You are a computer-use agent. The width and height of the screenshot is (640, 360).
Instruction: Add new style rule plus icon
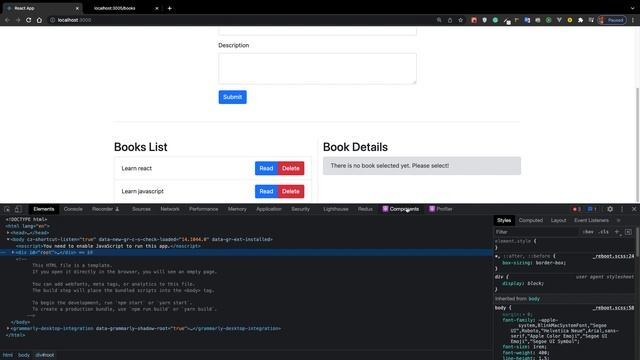tap(617, 232)
